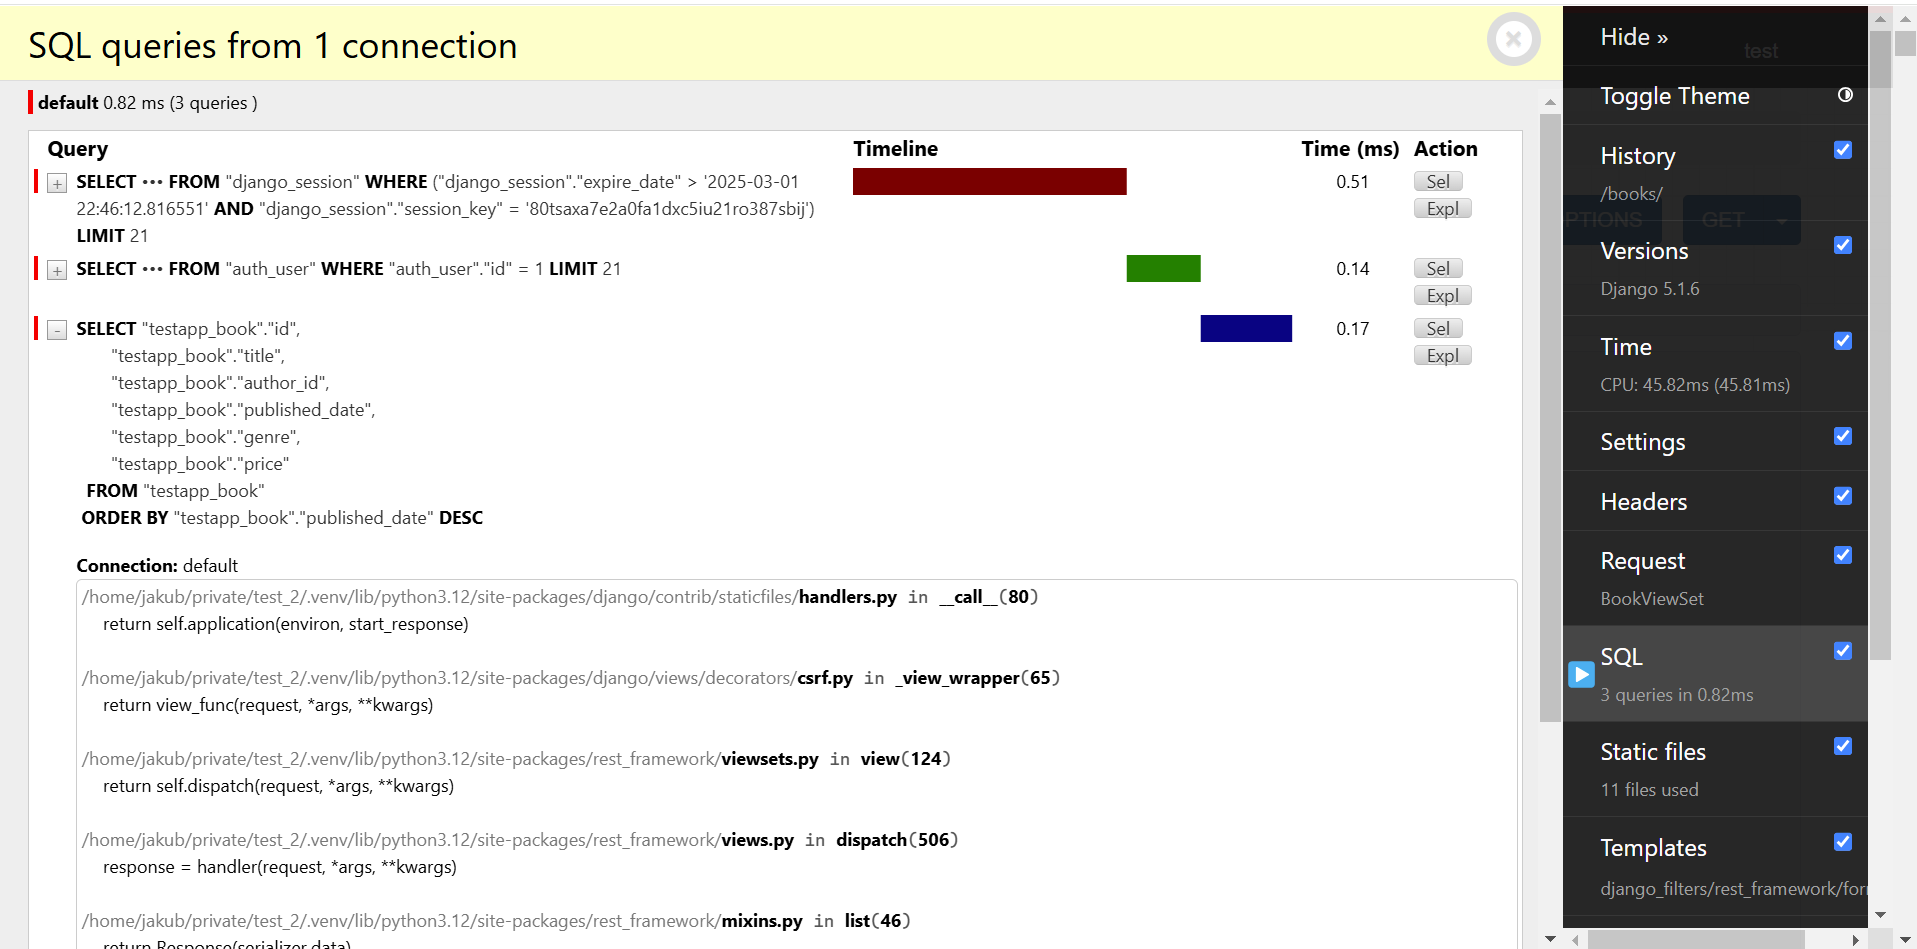
Task: Expand the auth_user query details
Action: [56, 269]
